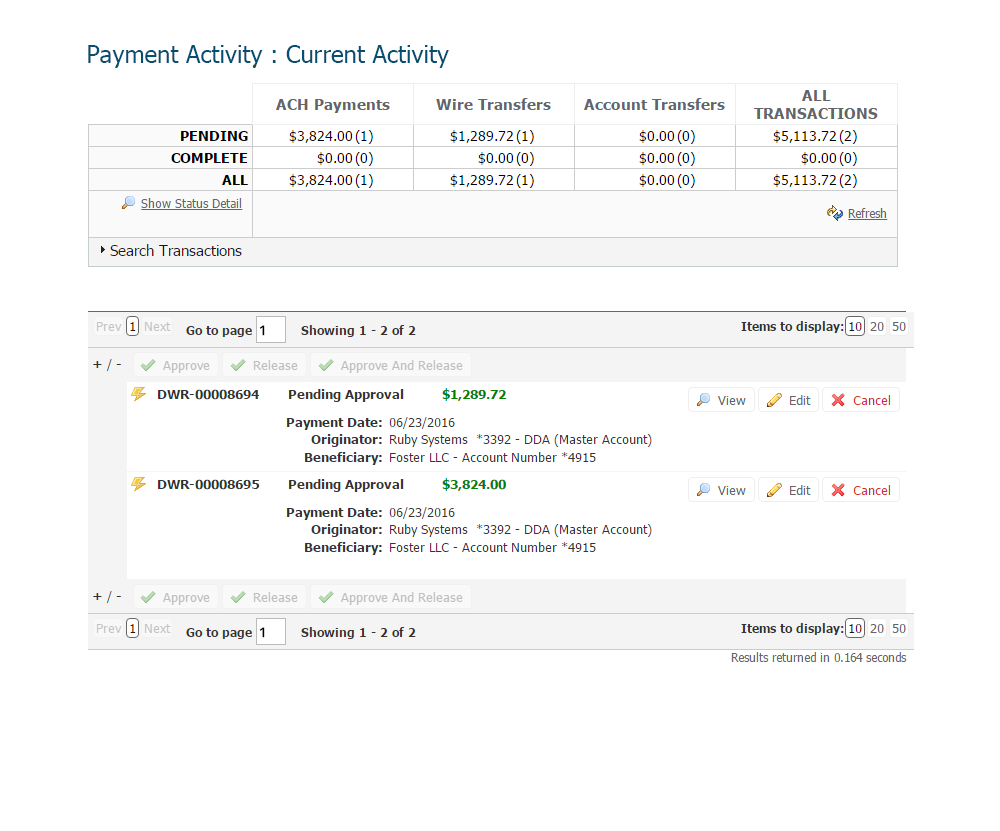
Task: Click the top Go to page input field
Action: pyautogui.click(x=271, y=330)
